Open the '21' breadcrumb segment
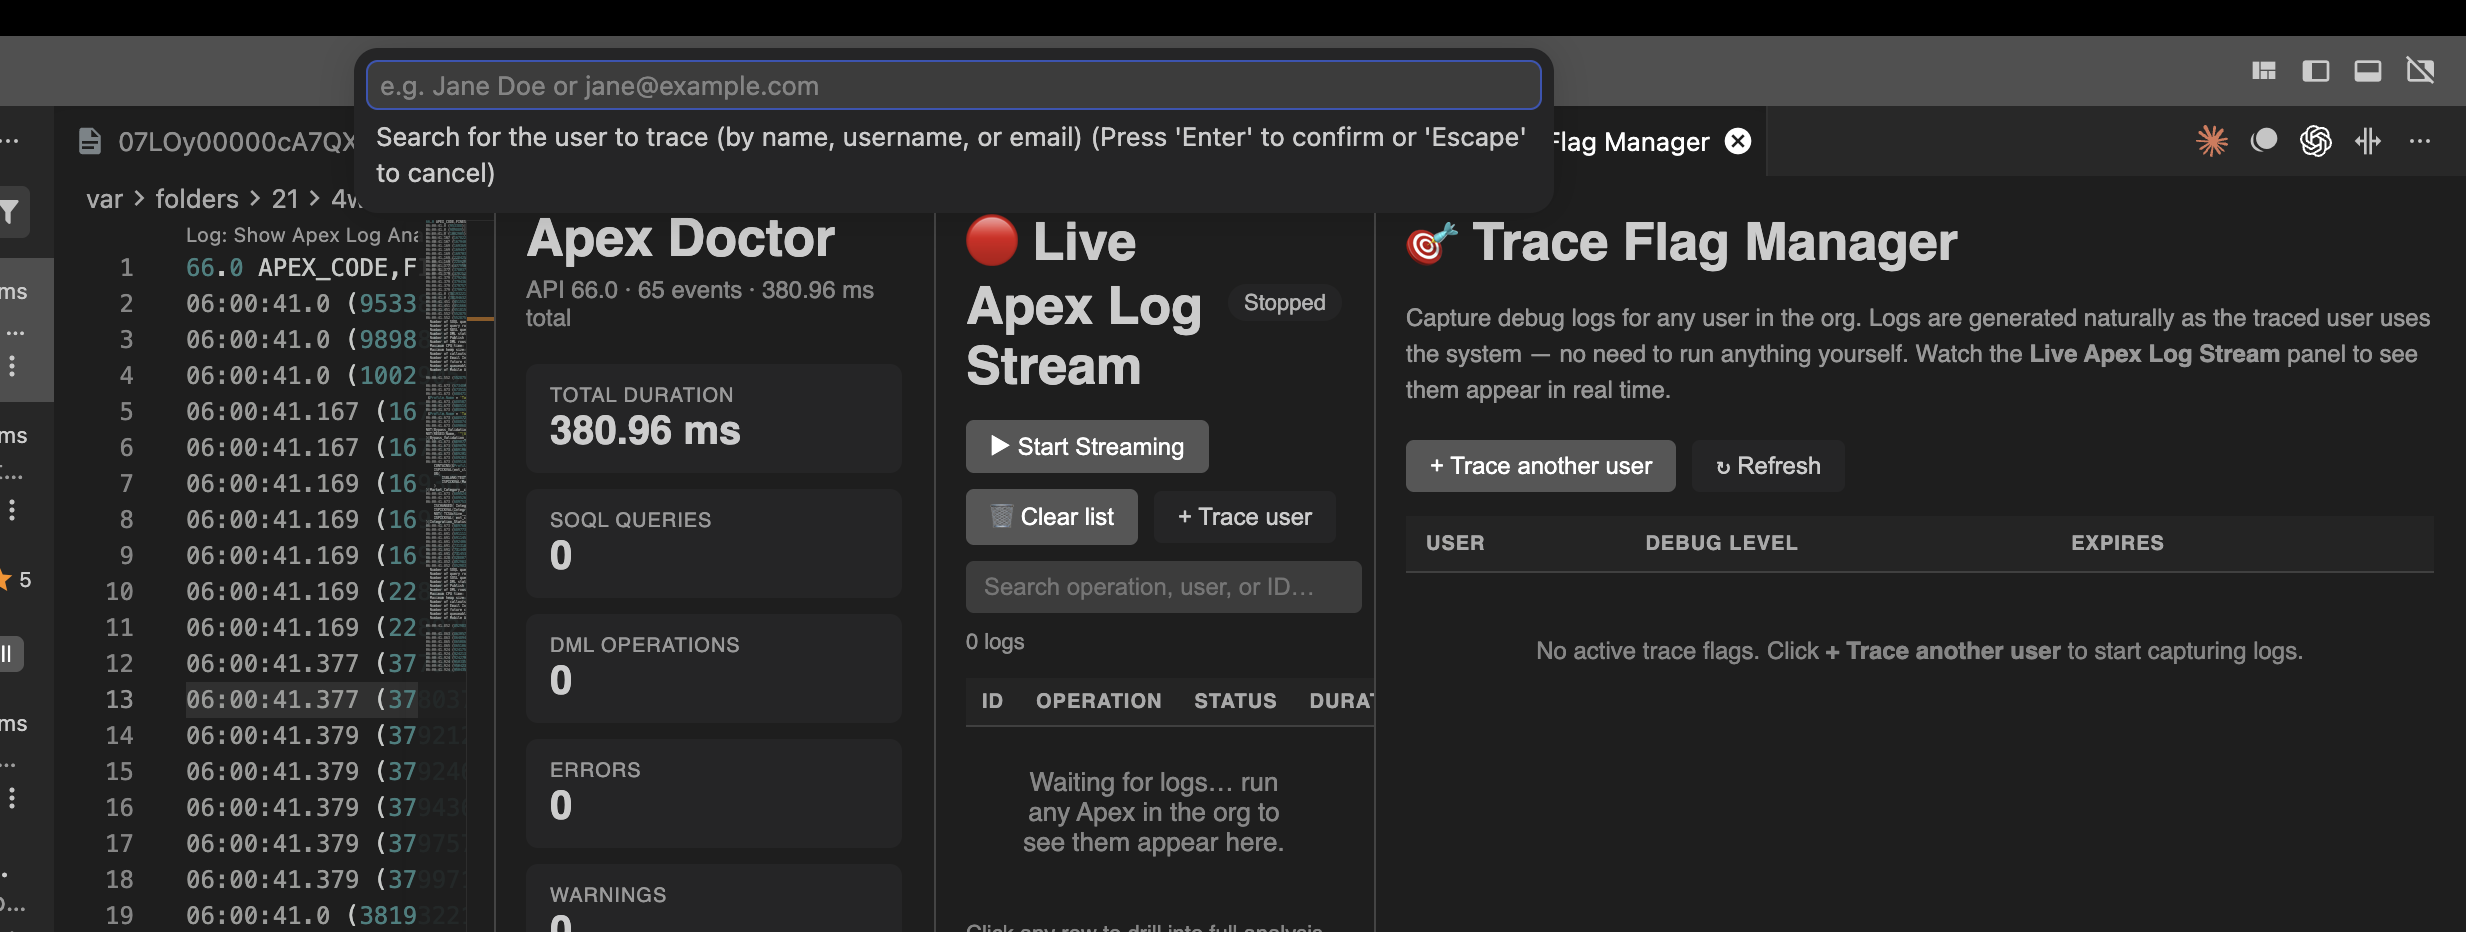The image size is (2466, 932). point(285,199)
